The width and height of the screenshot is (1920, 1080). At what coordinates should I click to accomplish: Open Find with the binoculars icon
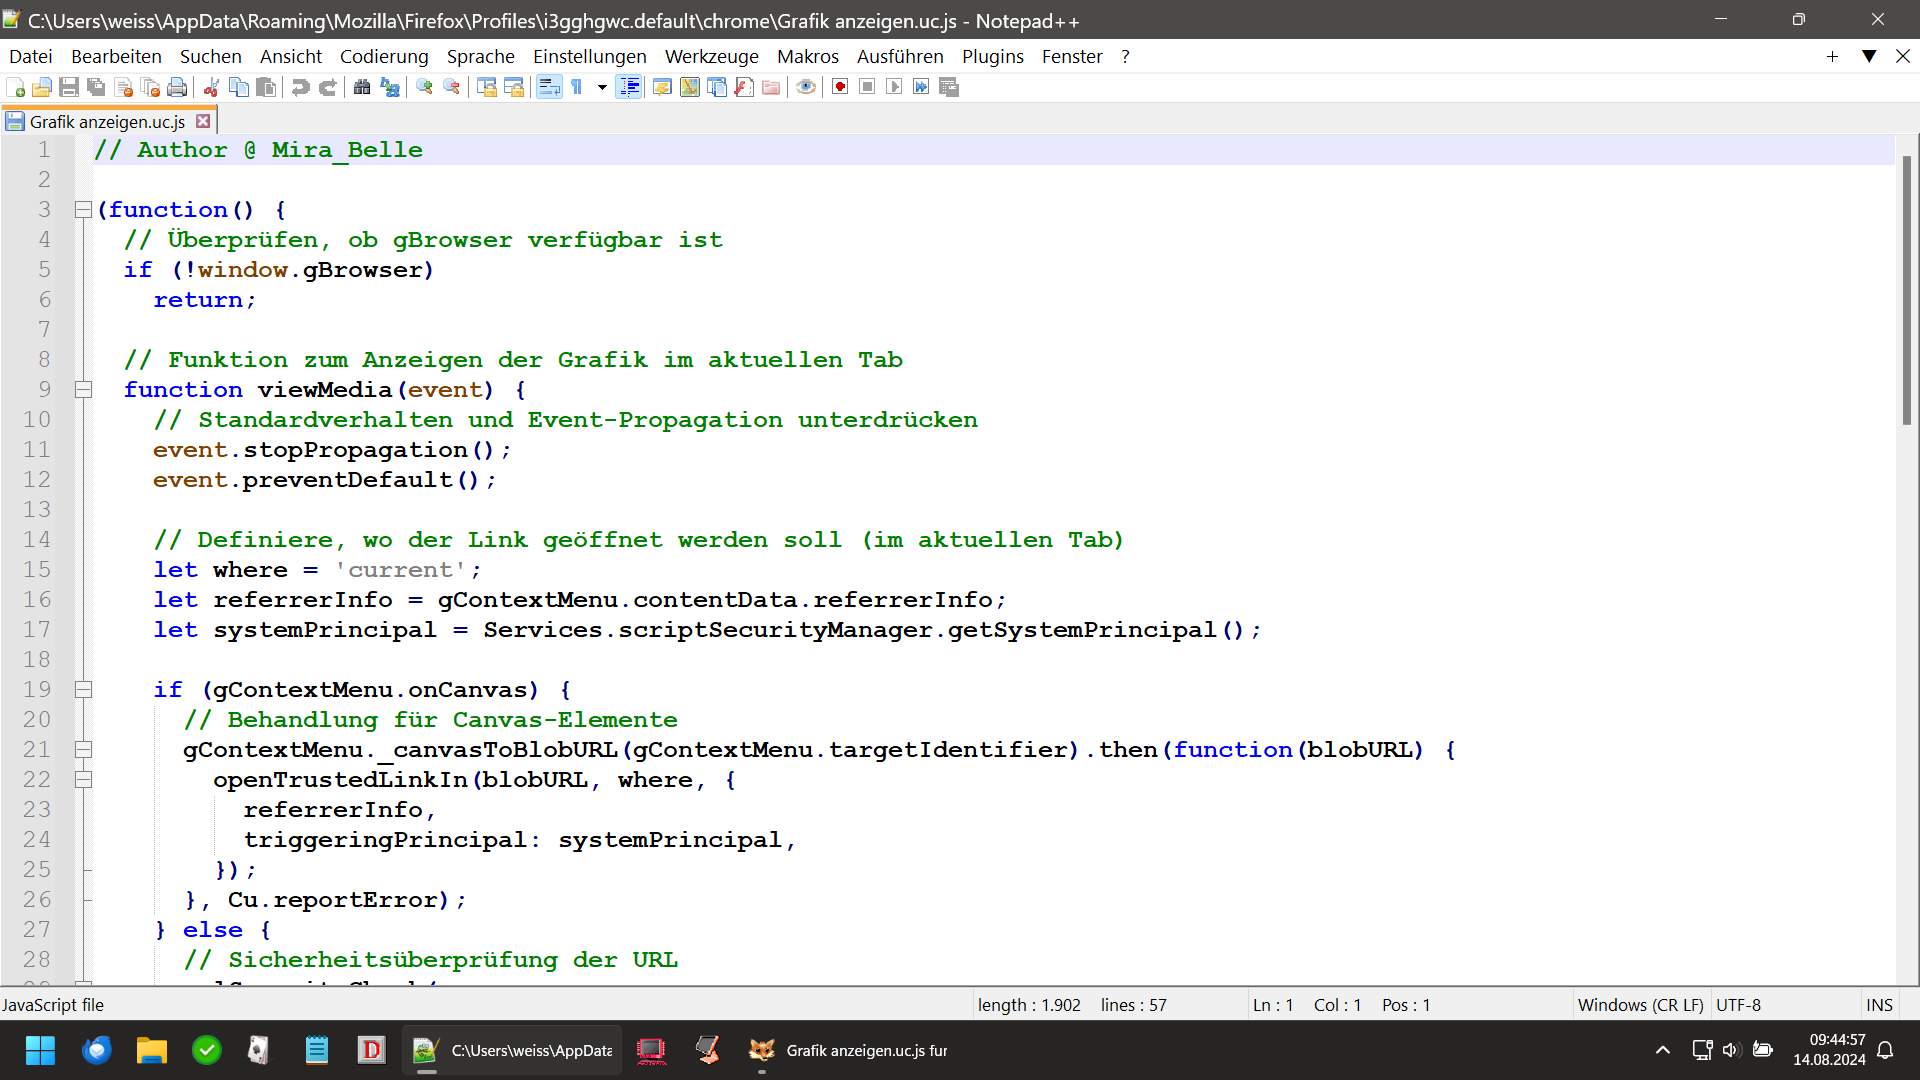click(x=362, y=88)
